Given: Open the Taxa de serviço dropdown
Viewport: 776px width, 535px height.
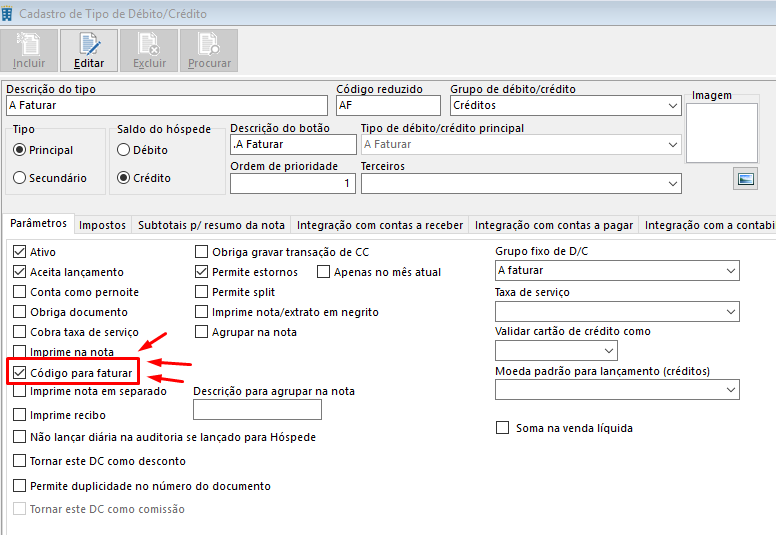Looking at the screenshot, I should [730, 312].
